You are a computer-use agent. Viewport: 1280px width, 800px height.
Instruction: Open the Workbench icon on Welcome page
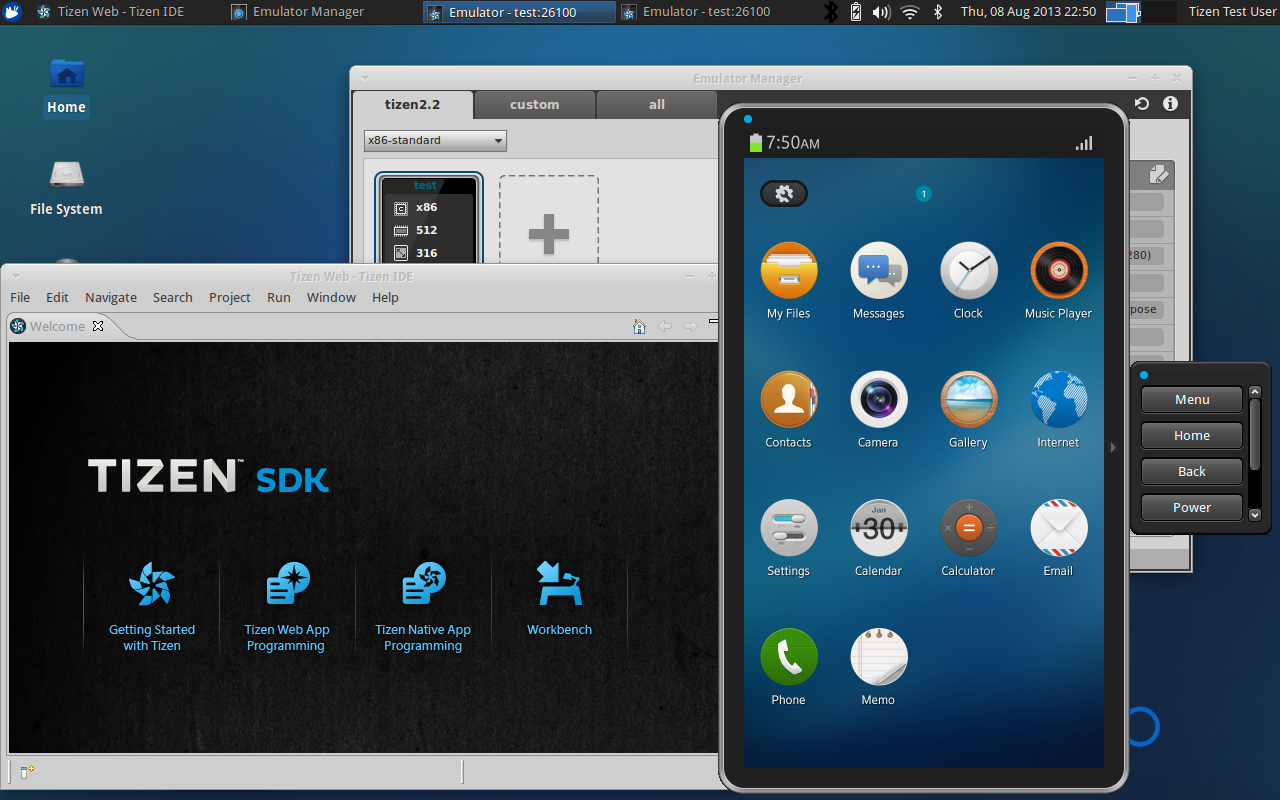[560, 583]
